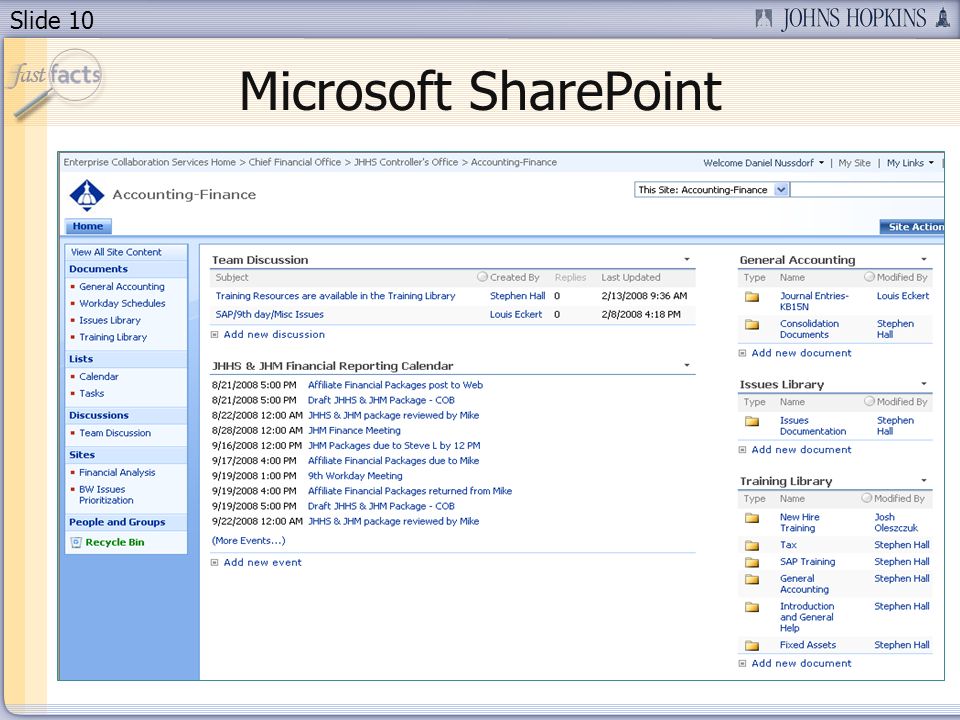Click the folder icon for Consolidation Documents

point(752,324)
